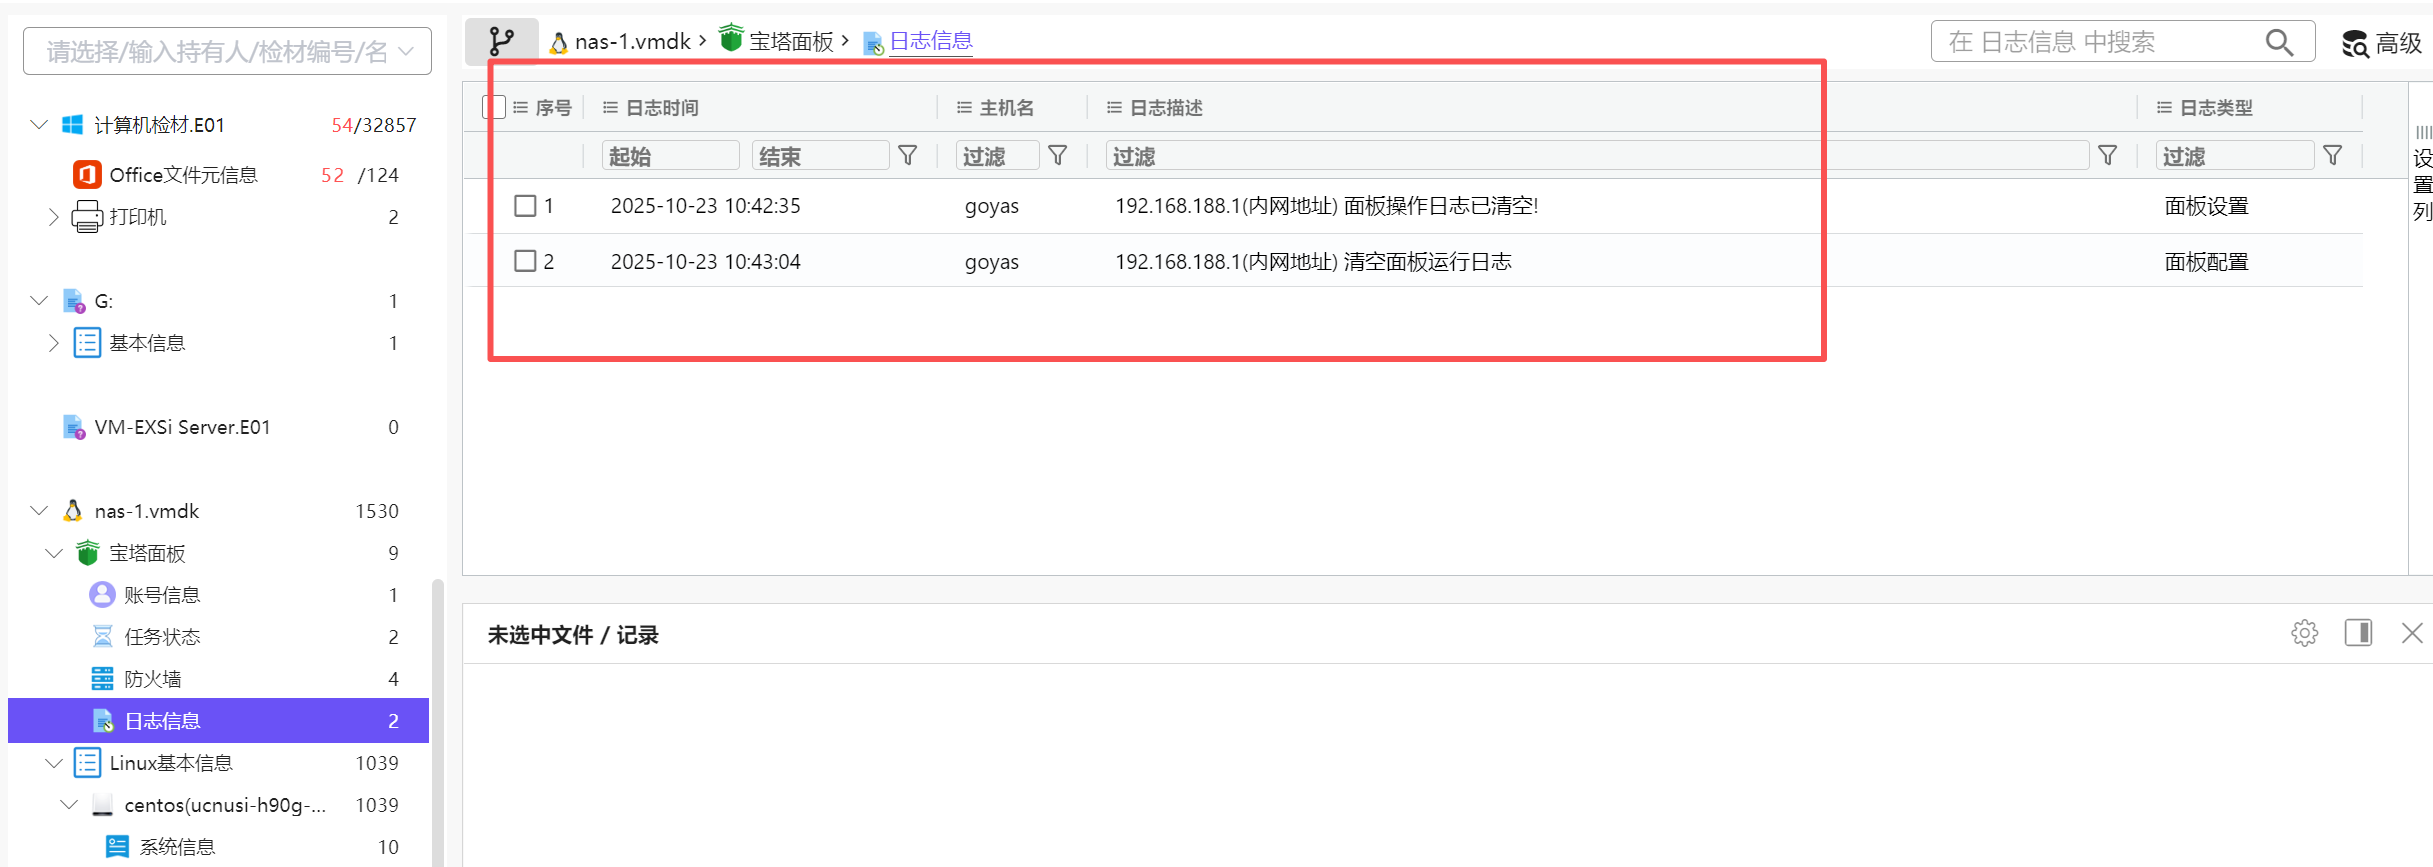The height and width of the screenshot is (867, 2433).
Task: Click 宝塔面板 in the breadcrumb
Action: [791, 41]
